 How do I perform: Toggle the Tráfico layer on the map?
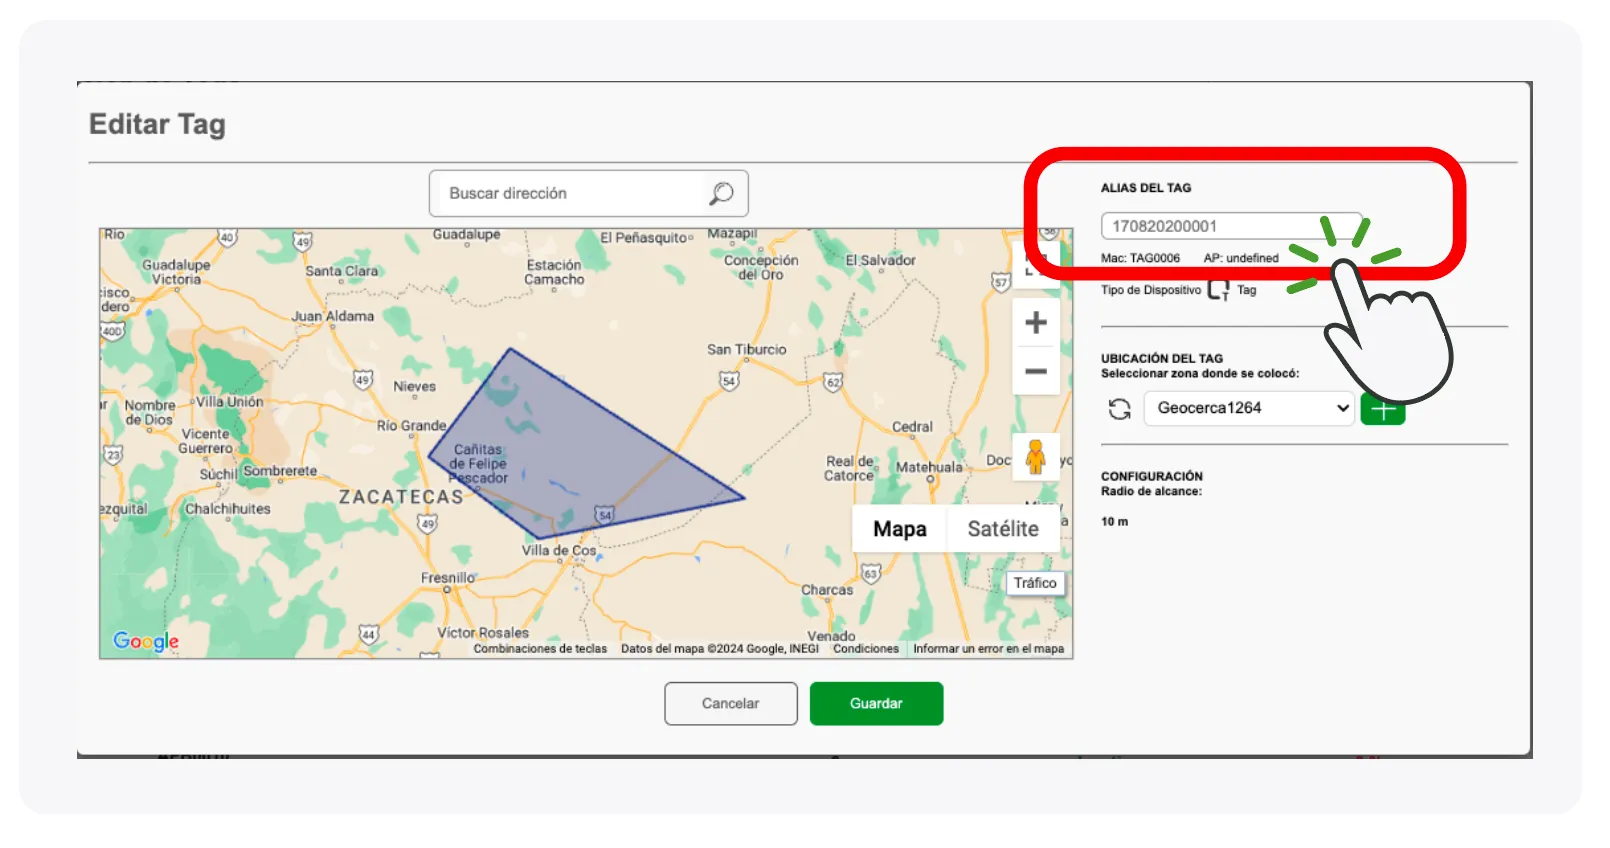[1035, 583]
